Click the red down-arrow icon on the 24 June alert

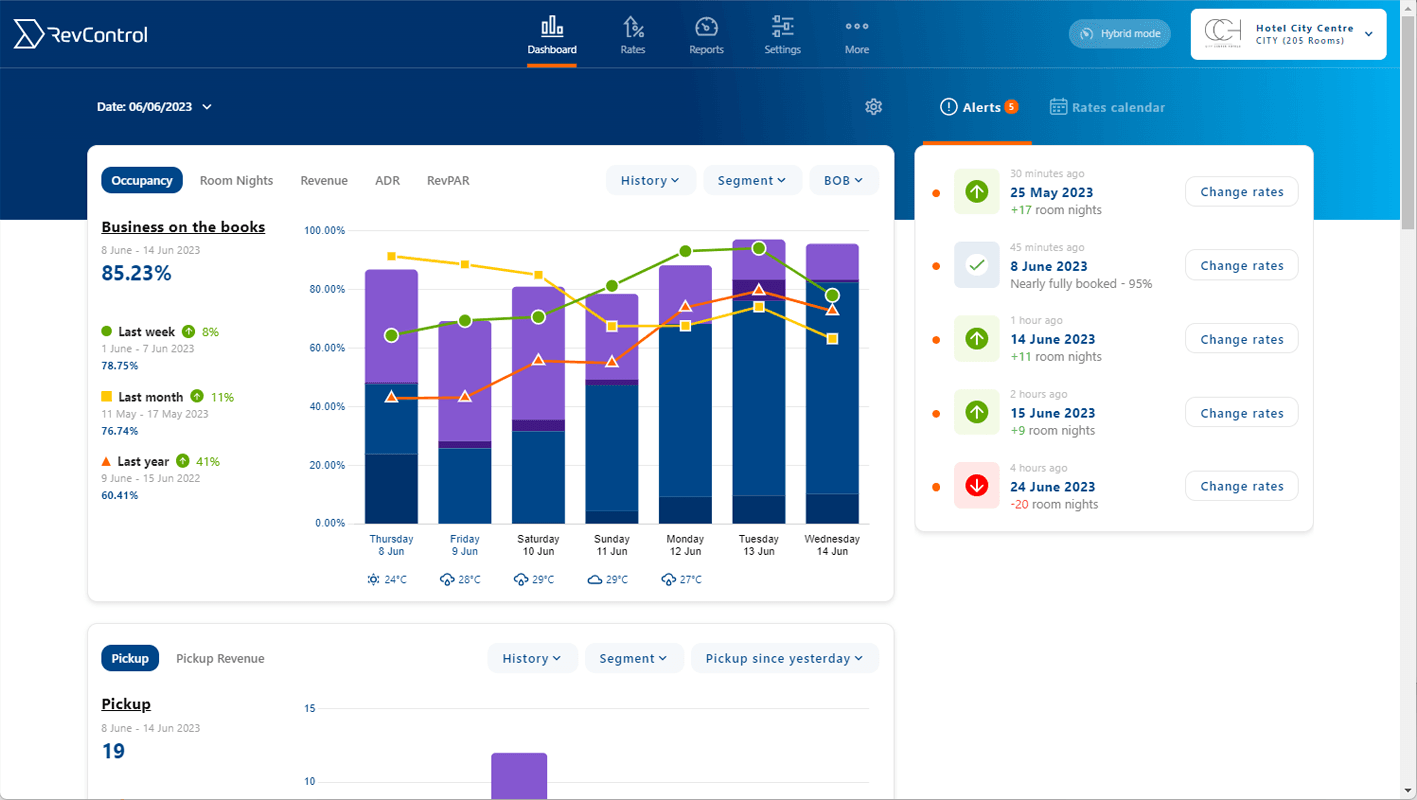pos(976,486)
